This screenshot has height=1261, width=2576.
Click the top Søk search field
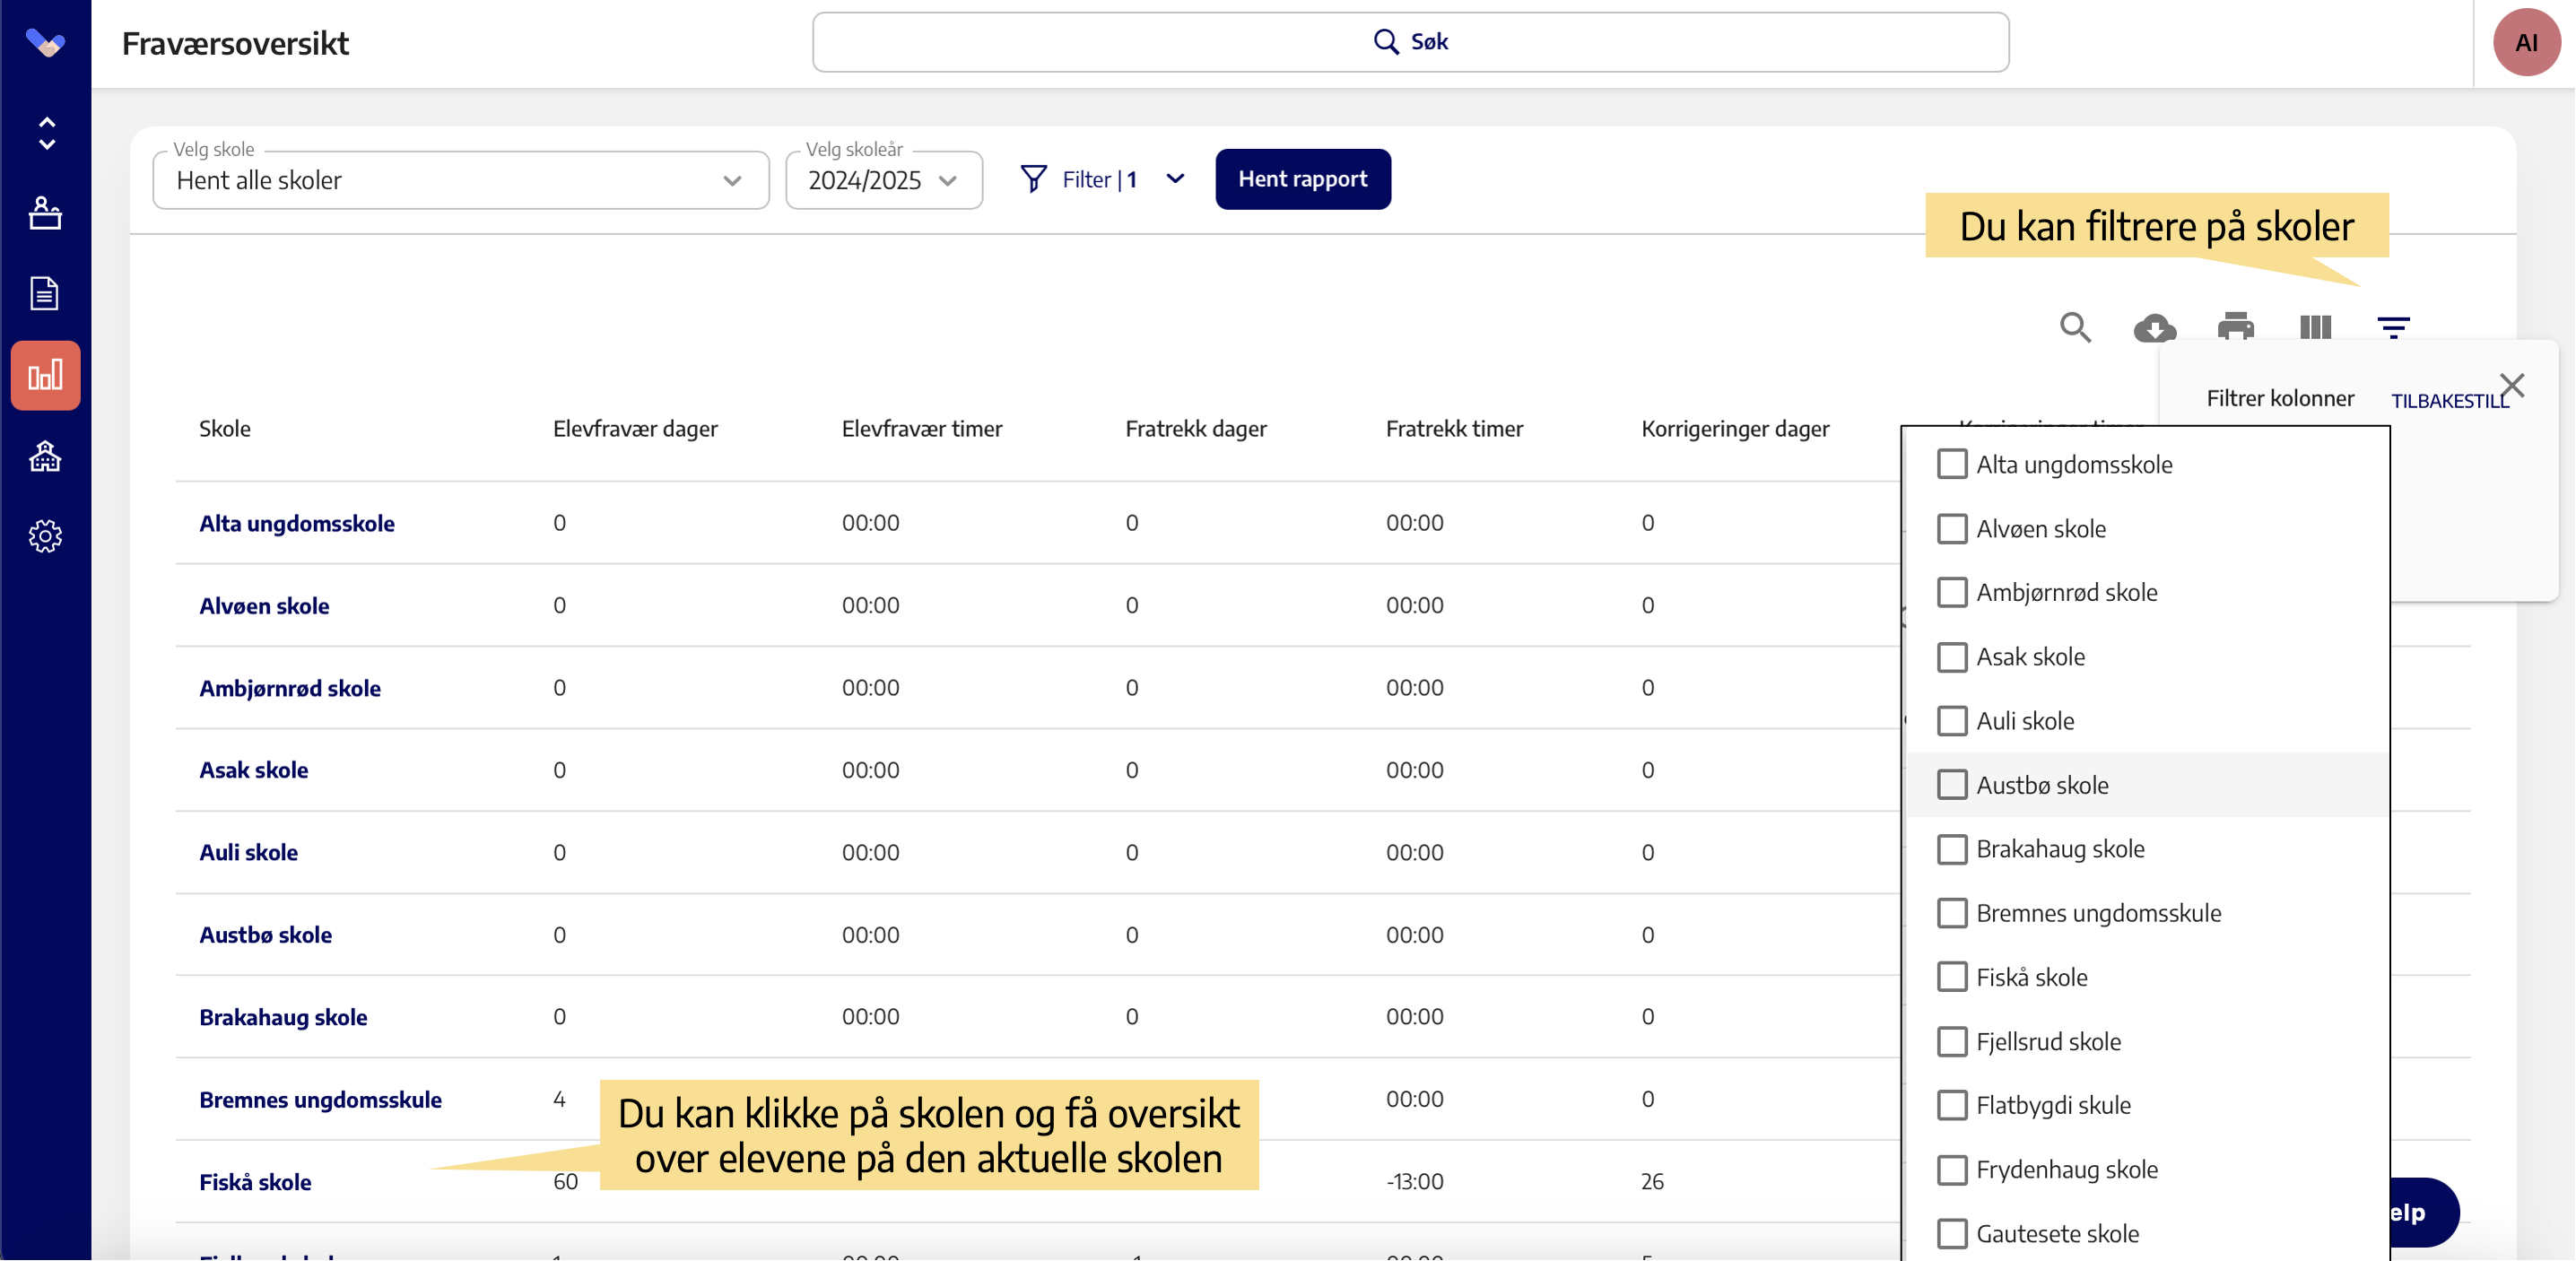coord(1410,42)
